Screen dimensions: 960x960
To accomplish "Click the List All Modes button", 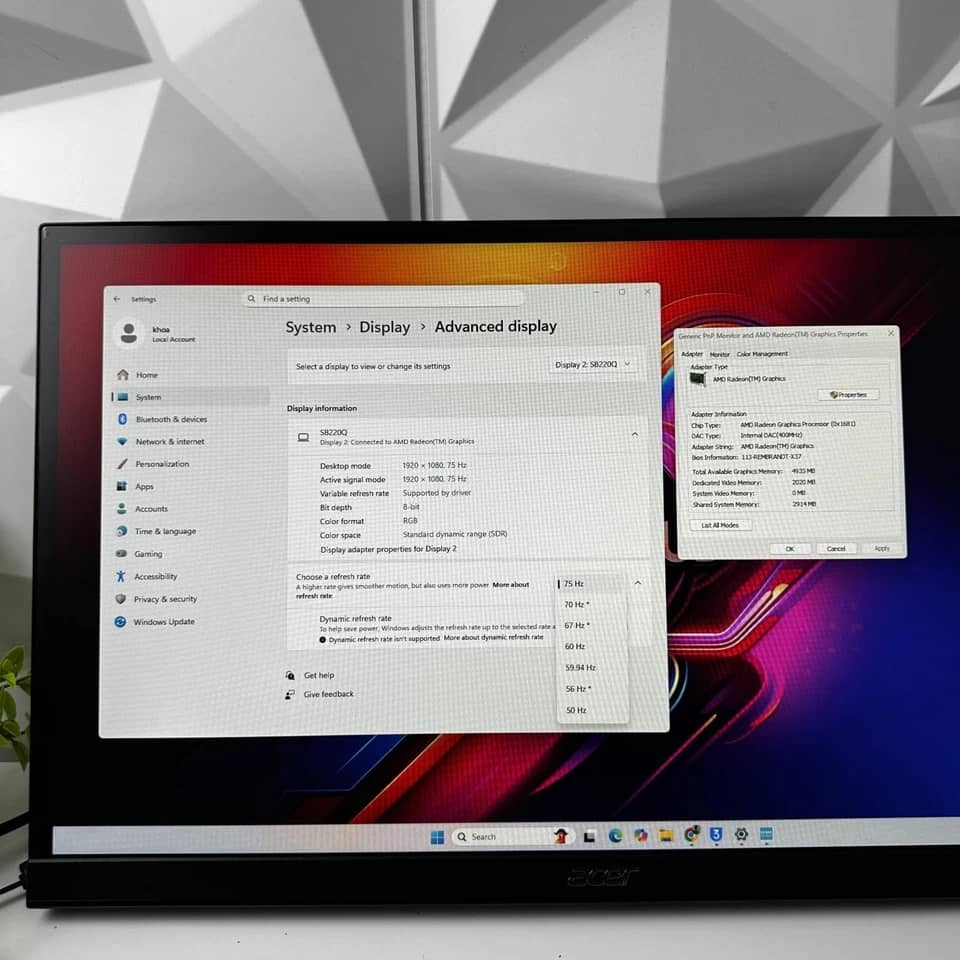I will click(x=719, y=525).
